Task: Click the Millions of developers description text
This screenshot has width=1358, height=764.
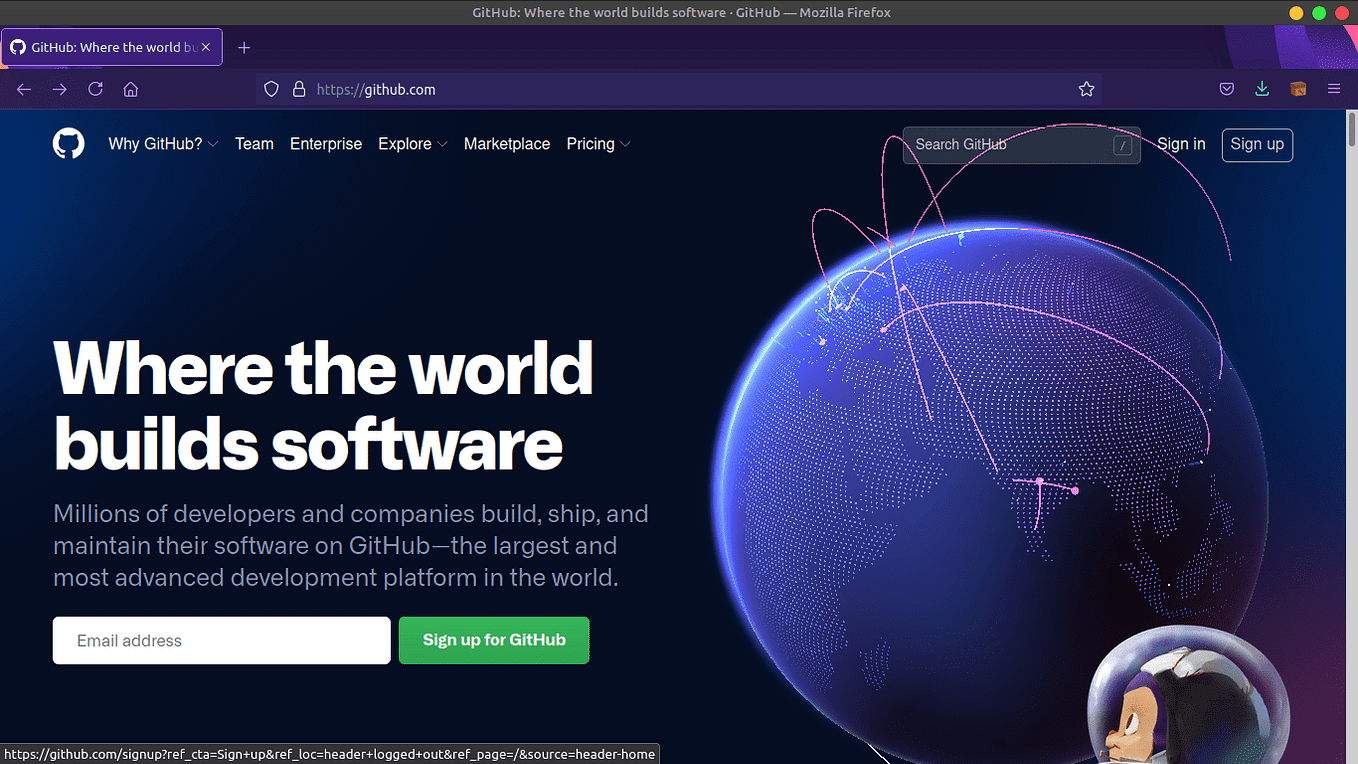Action: tap(351, 546)
